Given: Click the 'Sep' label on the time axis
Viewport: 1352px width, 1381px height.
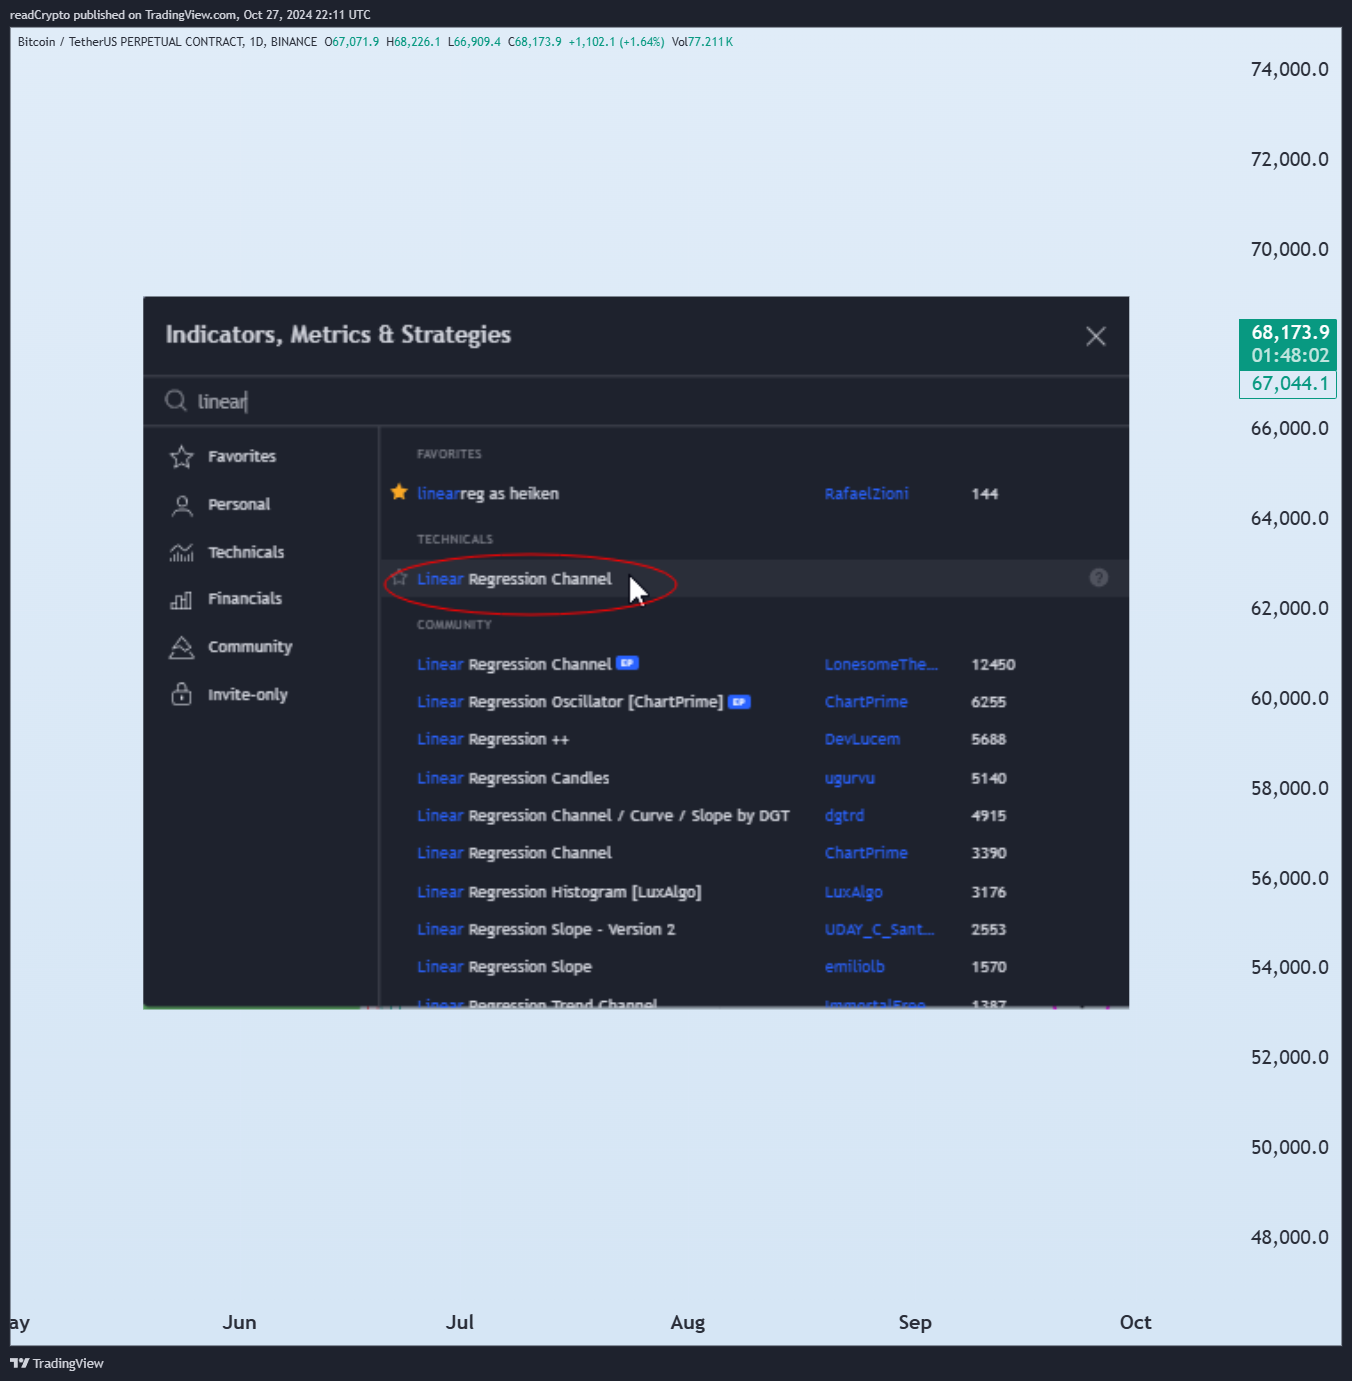Looking at the screenshot, I should 915,1322.
